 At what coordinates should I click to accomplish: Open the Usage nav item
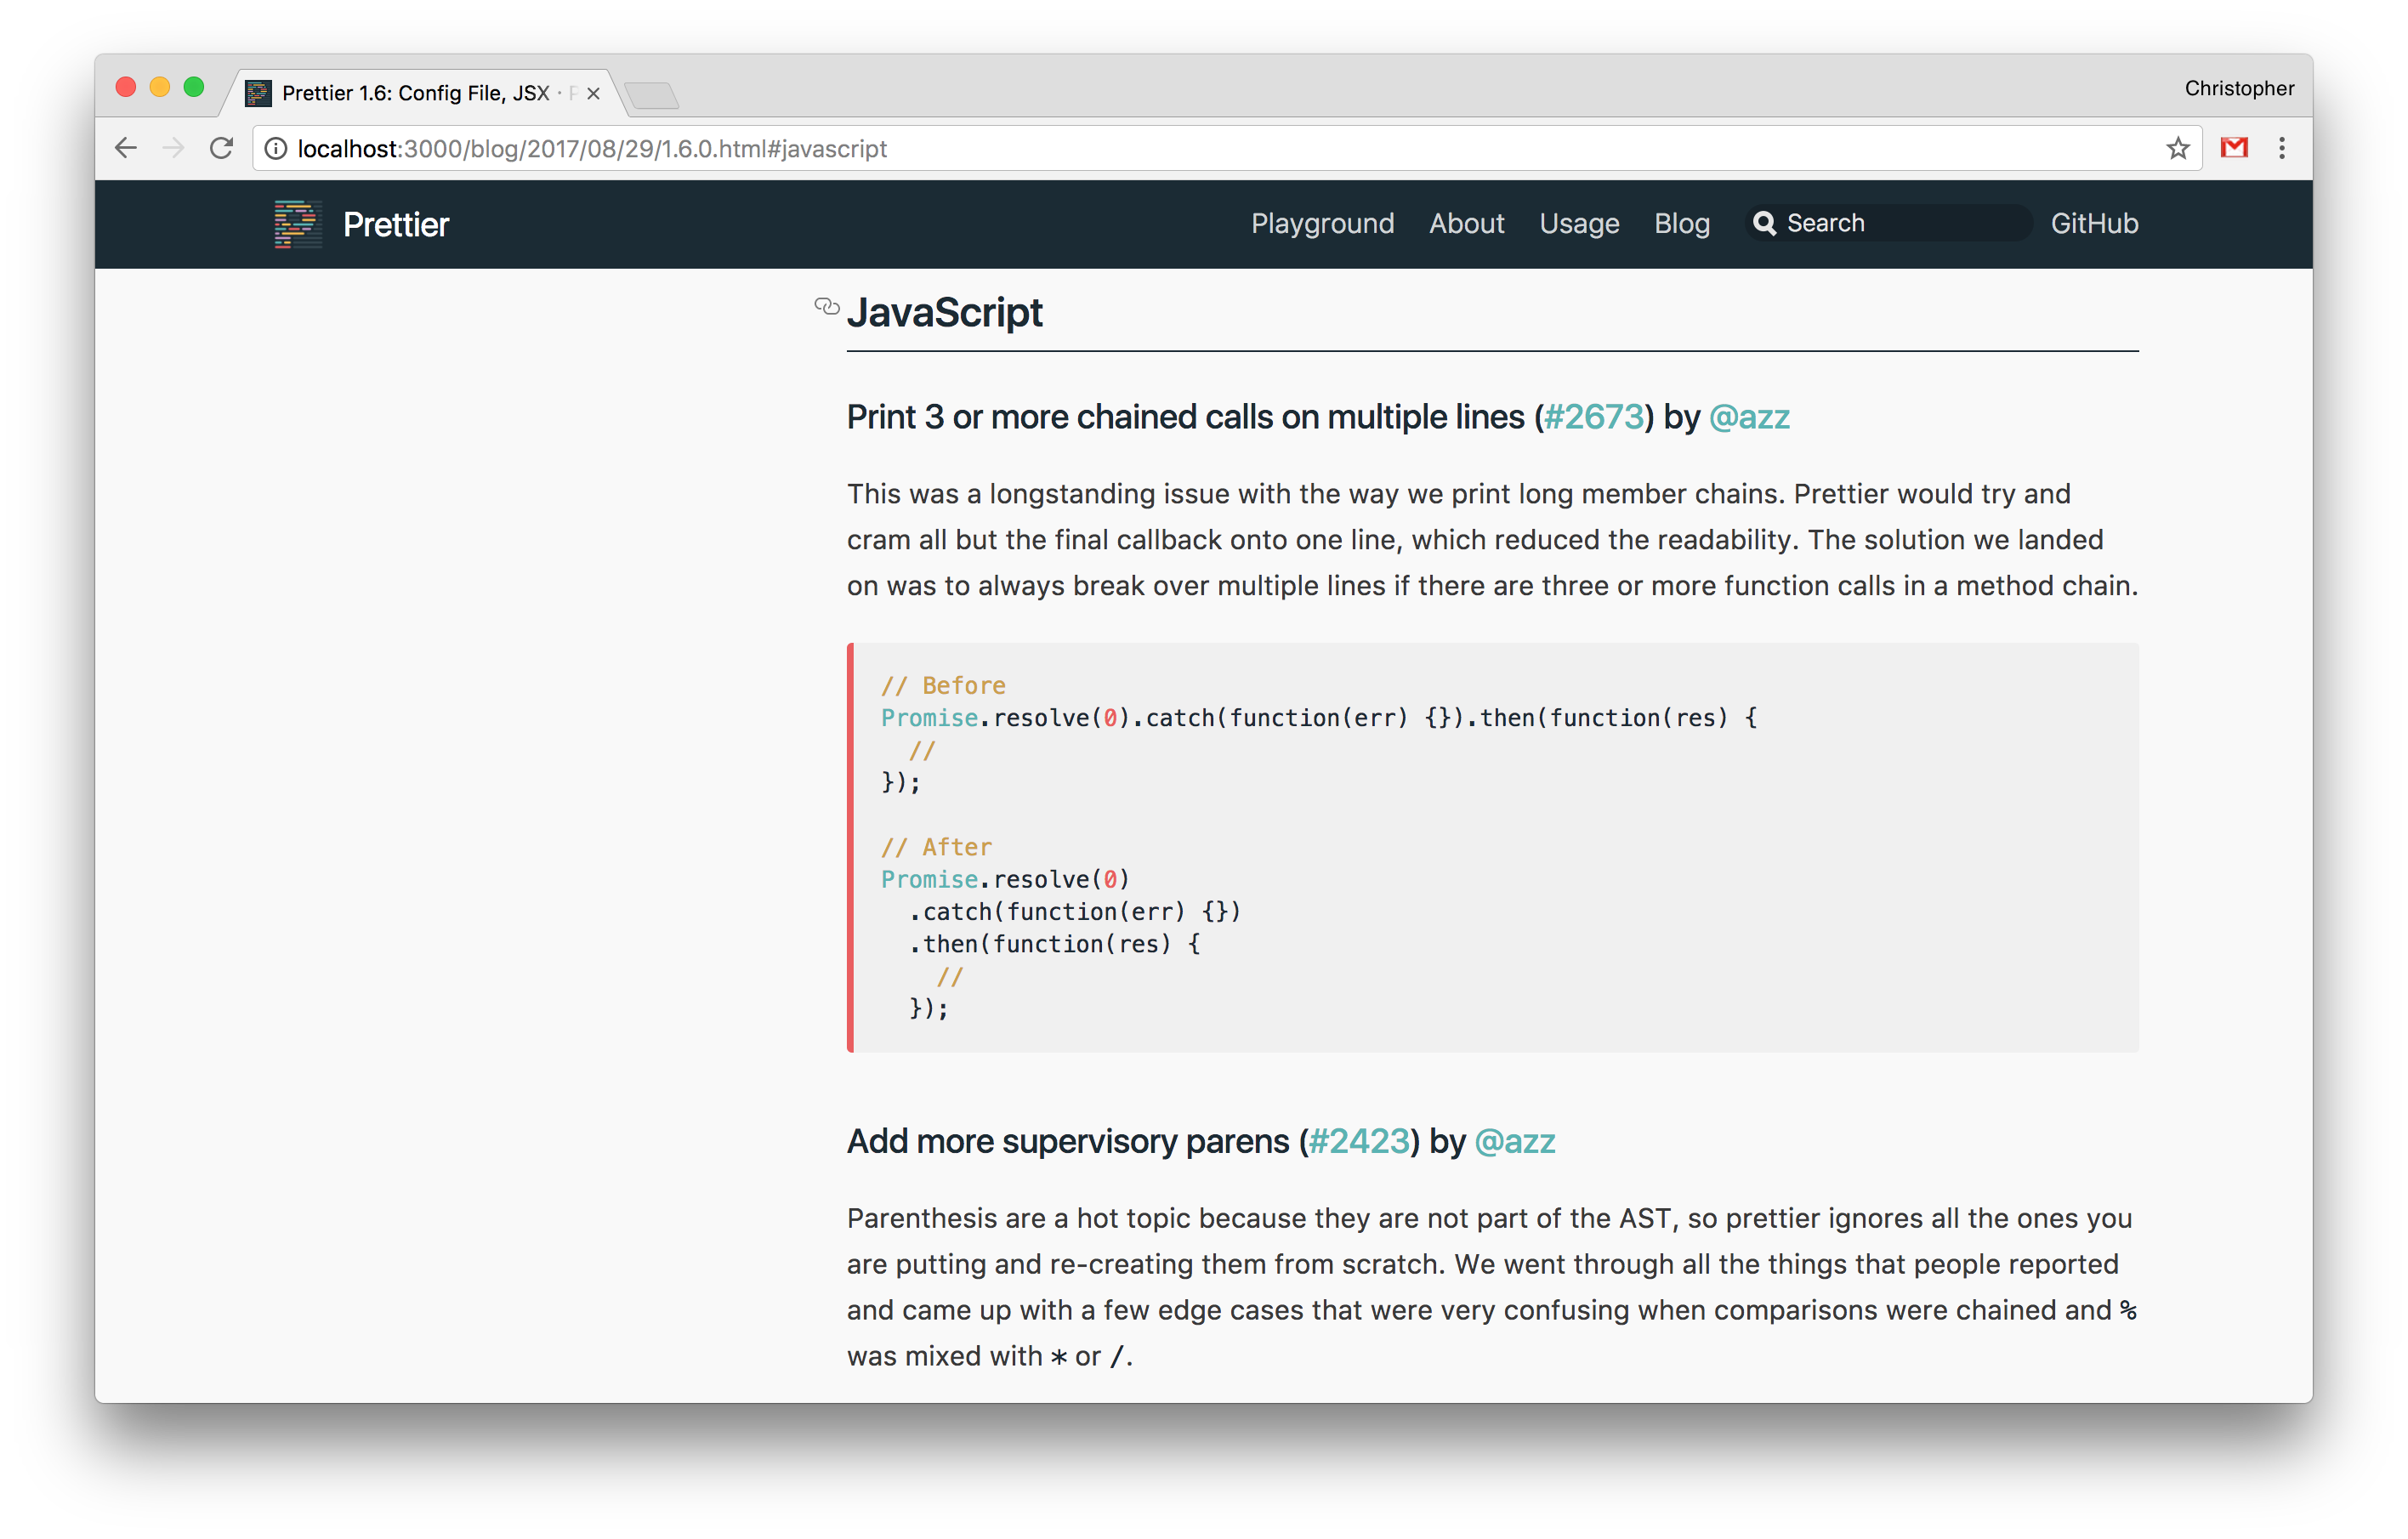(x=1579, y=223)
